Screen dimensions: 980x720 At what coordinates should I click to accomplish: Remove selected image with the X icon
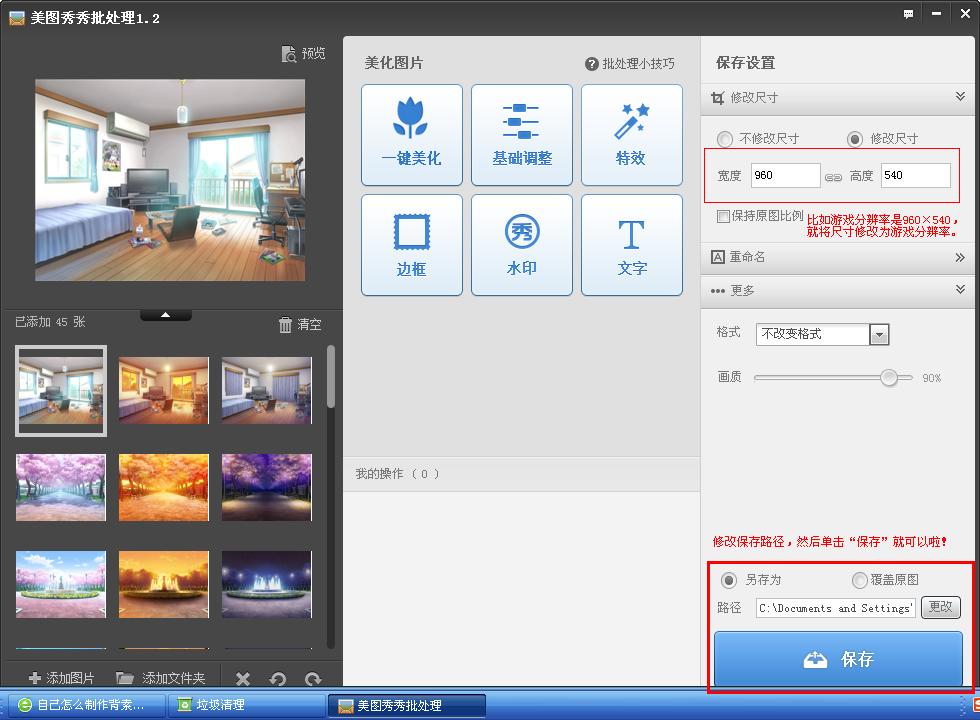tap(243, 679)
